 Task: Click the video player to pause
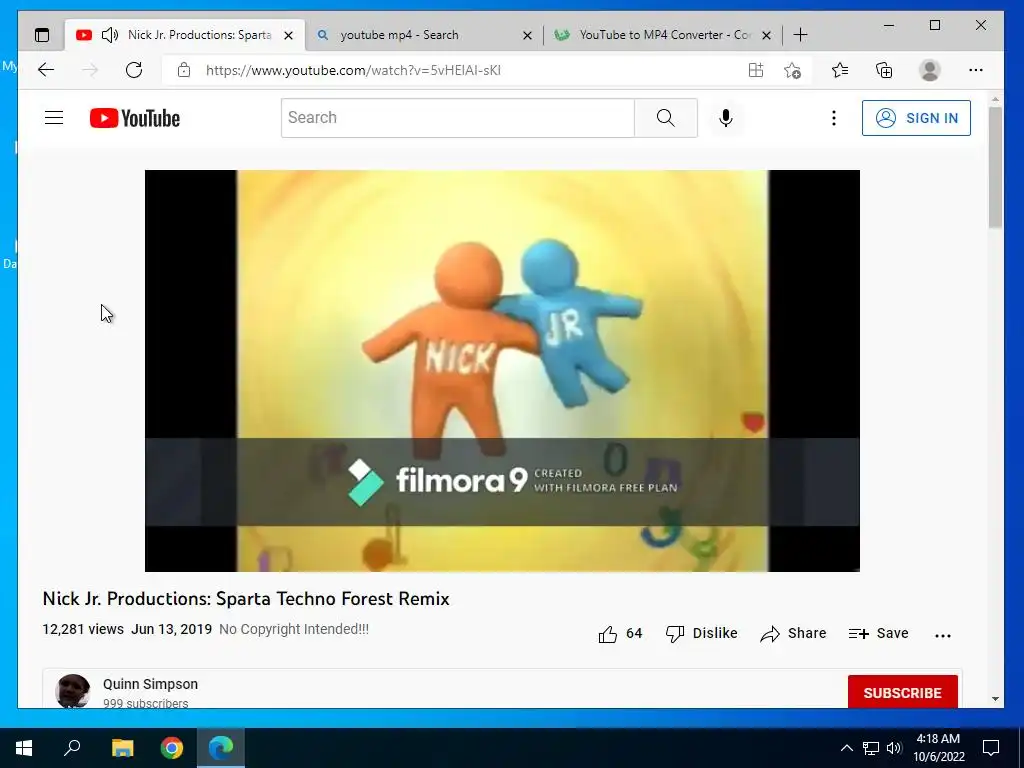[x=502, y=370]
